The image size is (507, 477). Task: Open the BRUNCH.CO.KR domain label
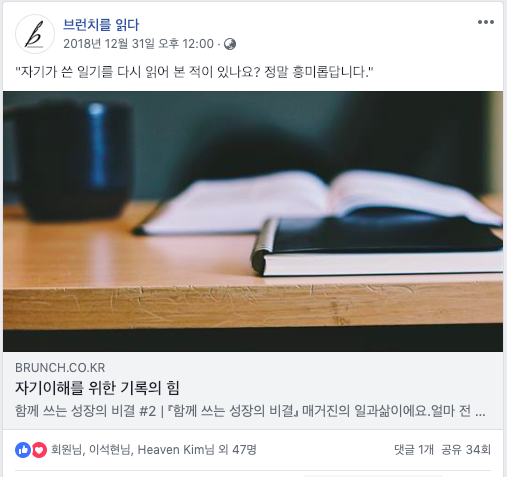tap(60, 368)
